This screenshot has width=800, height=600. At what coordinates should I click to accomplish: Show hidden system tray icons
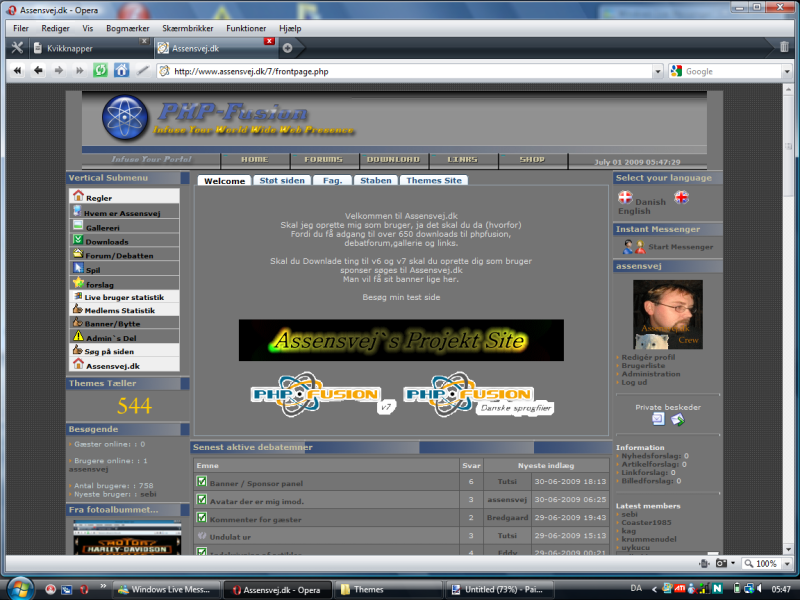(x=654, y=589)
